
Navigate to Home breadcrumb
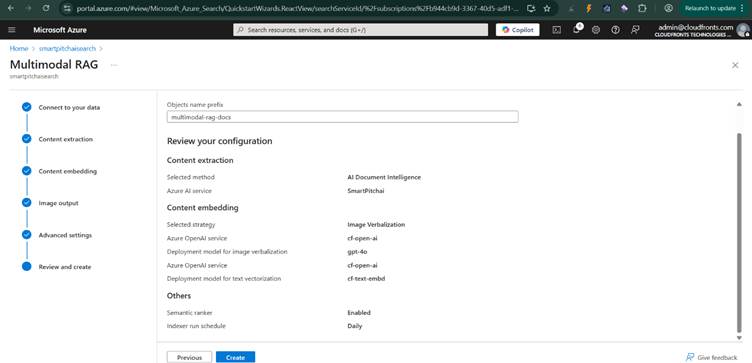click(19, 48)
